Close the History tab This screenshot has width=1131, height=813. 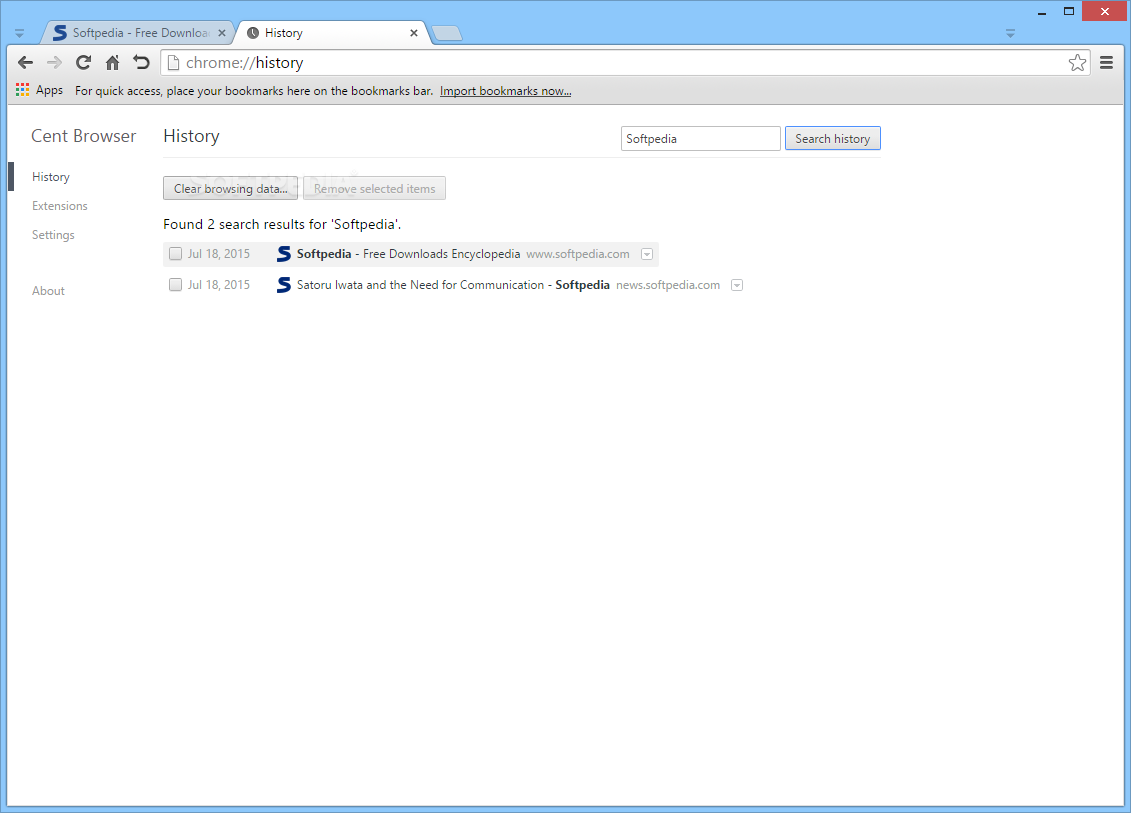coord(414,33)
